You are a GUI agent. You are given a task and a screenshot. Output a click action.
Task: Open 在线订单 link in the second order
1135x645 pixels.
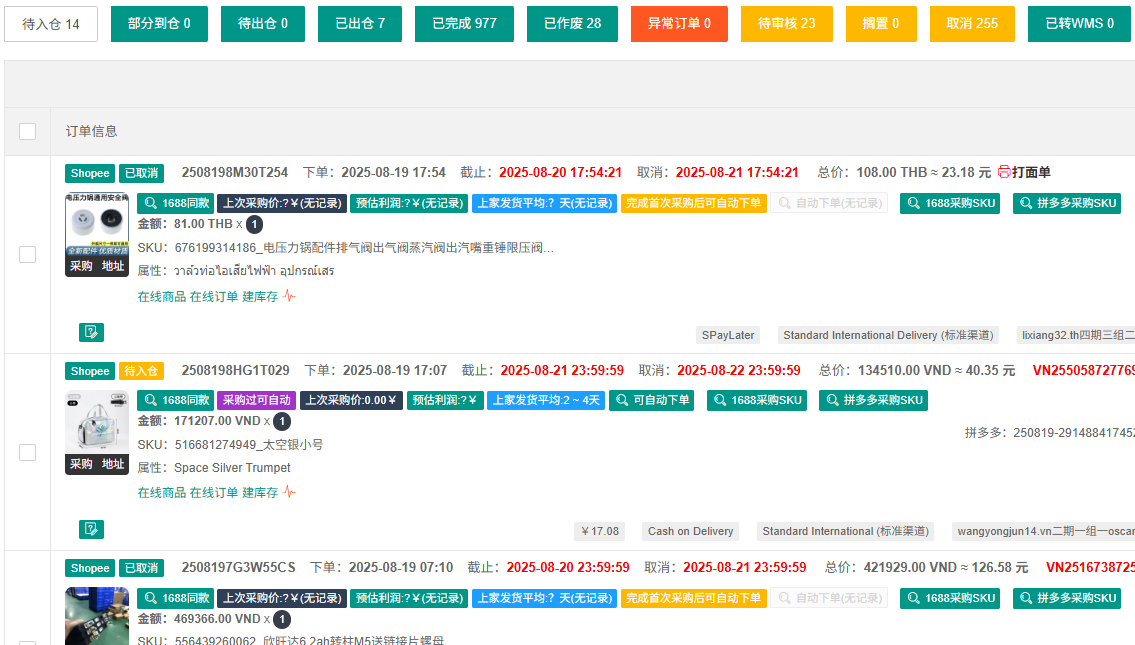pos(214,493)
